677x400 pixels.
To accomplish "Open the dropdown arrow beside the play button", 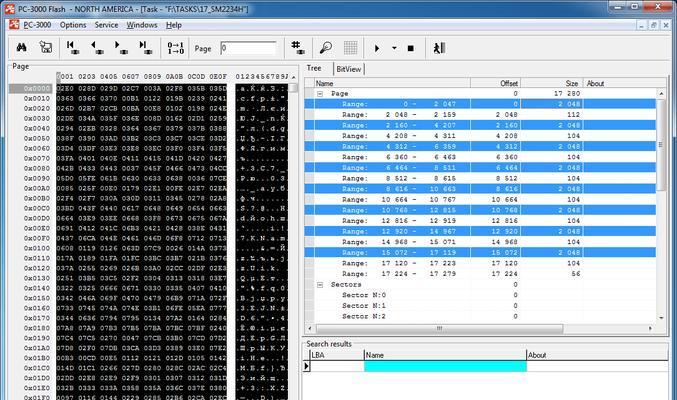I will (x=394, y=48).
